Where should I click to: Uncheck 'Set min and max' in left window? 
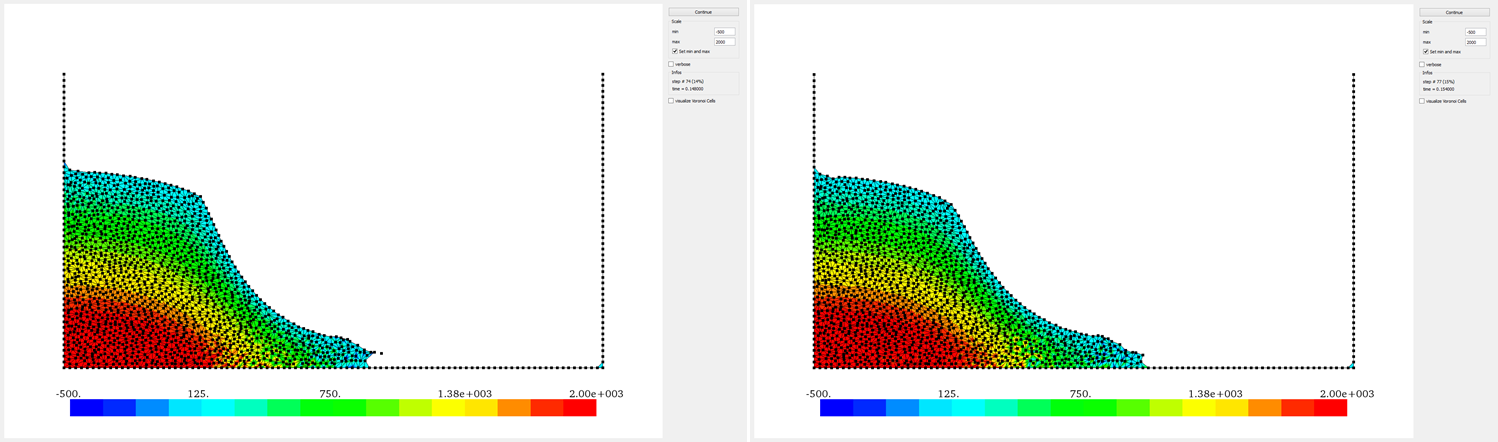pyautogui.click(x=675, y=51)
